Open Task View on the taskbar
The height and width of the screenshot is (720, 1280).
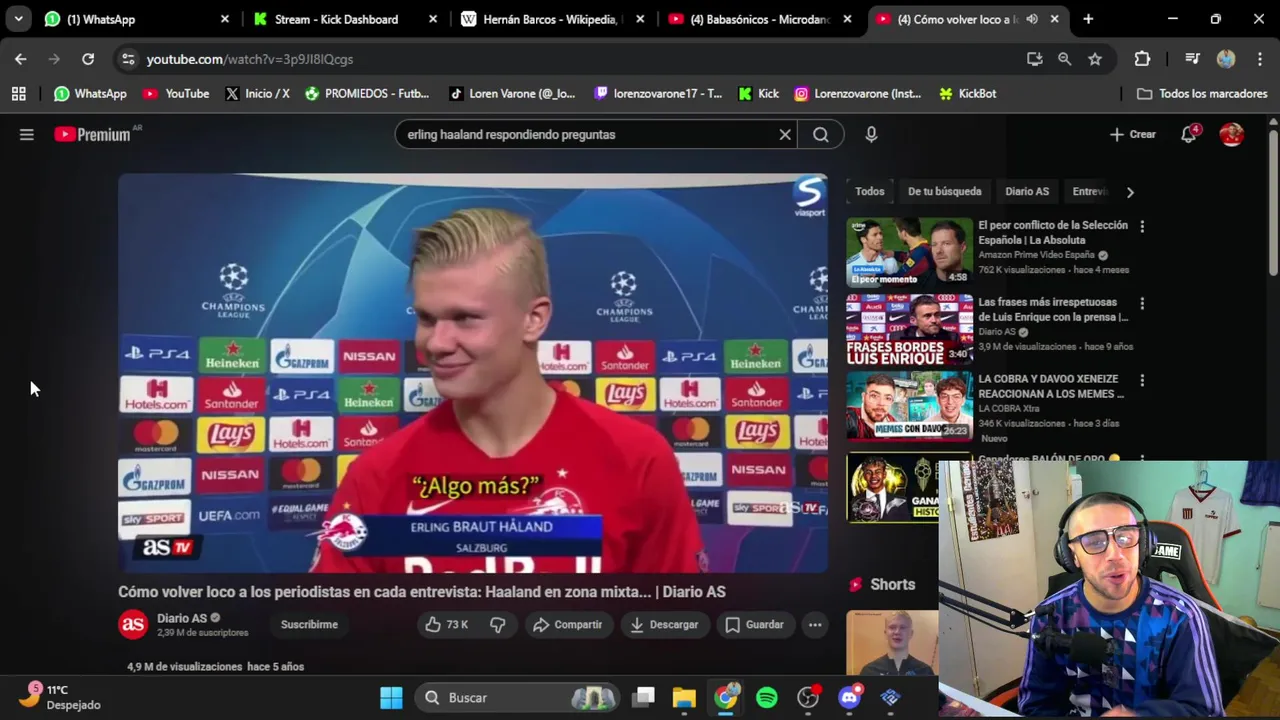coord(644,698)
